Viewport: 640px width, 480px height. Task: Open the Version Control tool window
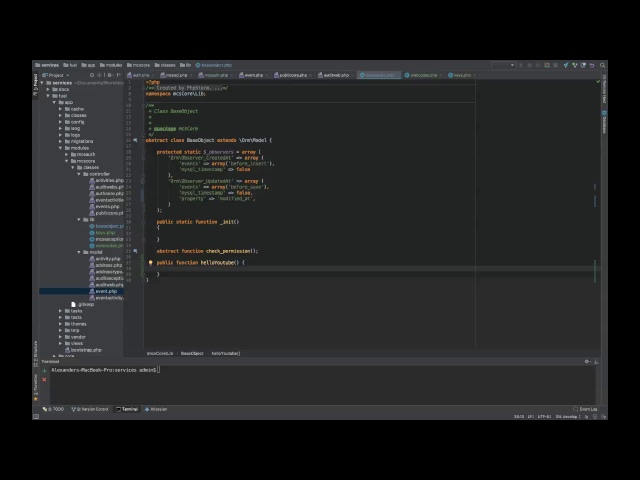pos(90,409)
